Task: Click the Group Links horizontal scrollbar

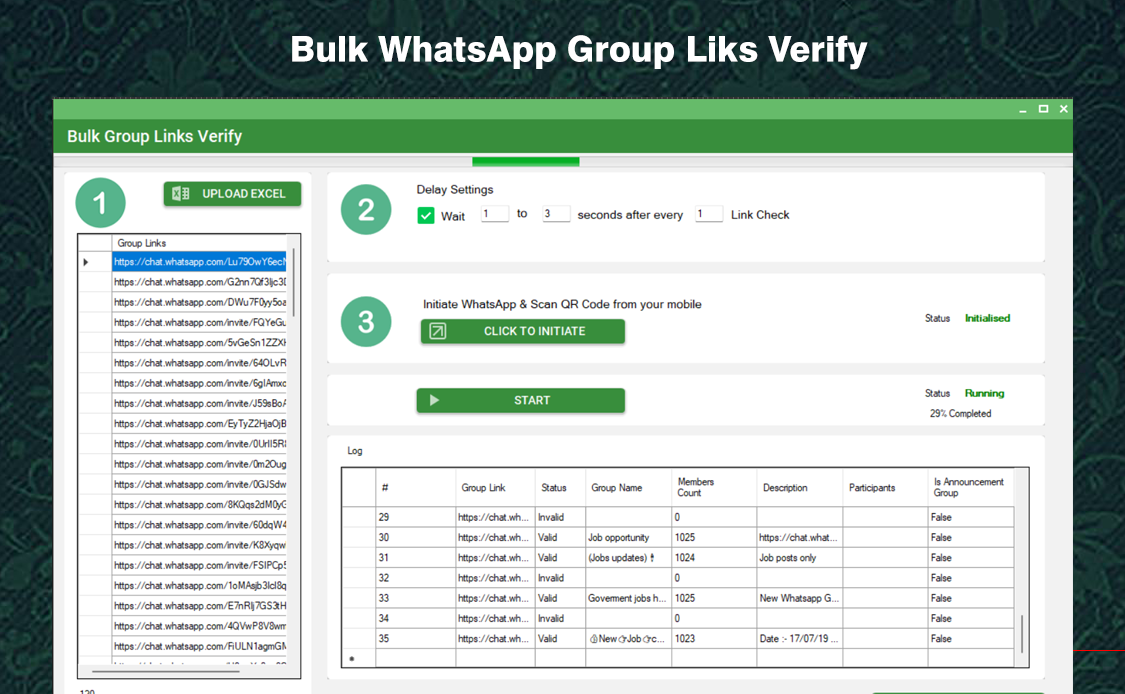Action: click(x=166, y=672)
